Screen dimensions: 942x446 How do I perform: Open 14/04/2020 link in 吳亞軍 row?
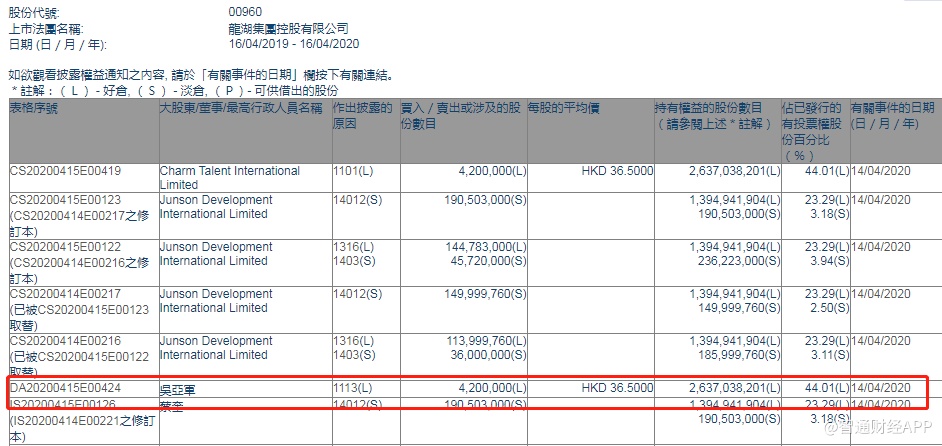tap(881, 388)
